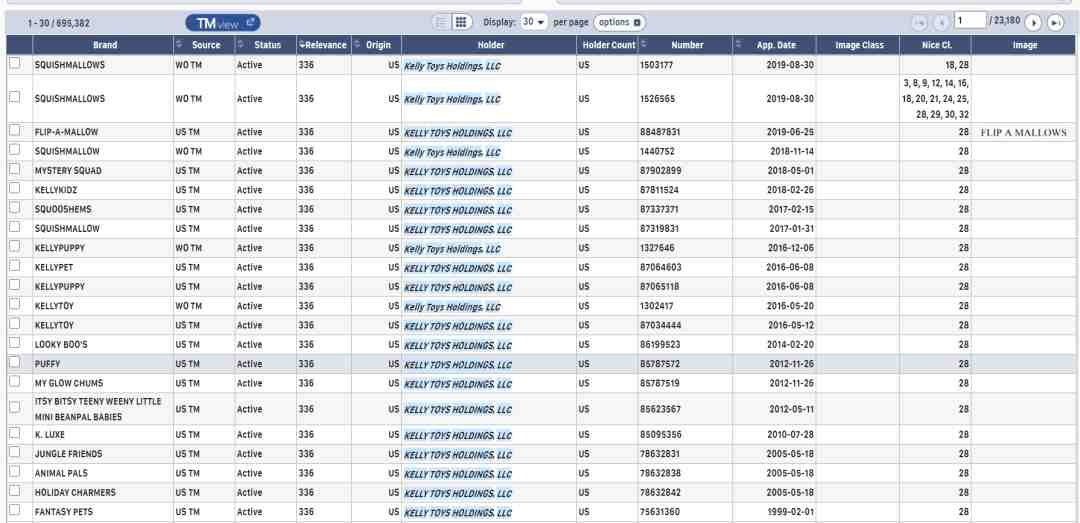Select the FANTASY PETS row checkbox
Image resolution: width=1080 pixels, height=523 pixels.
(x=14, y=511)
